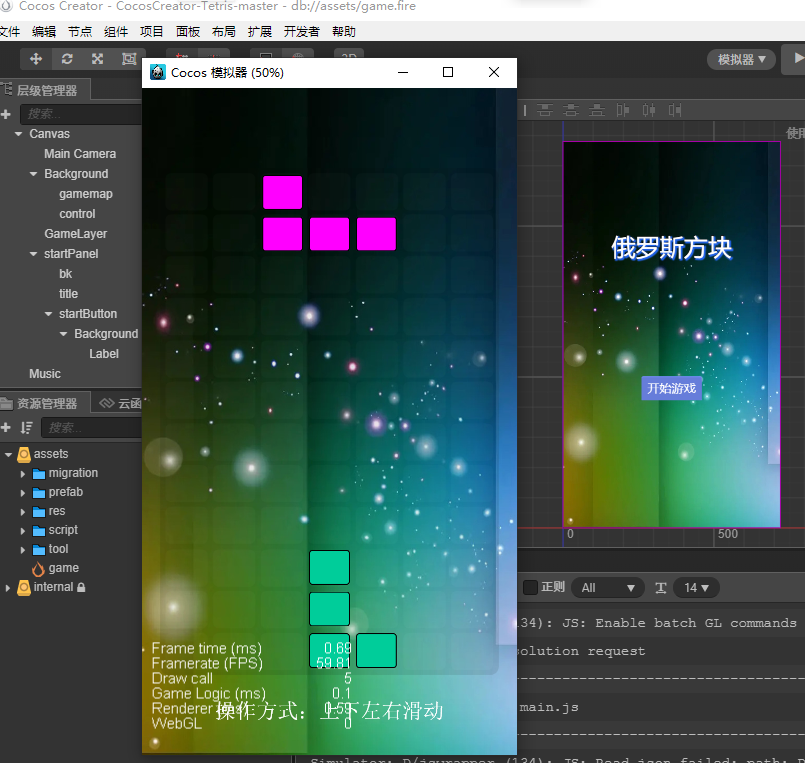This screenshot has height=763, width=805.
Task: Select the move transform tool
Action: pos(35,59)
